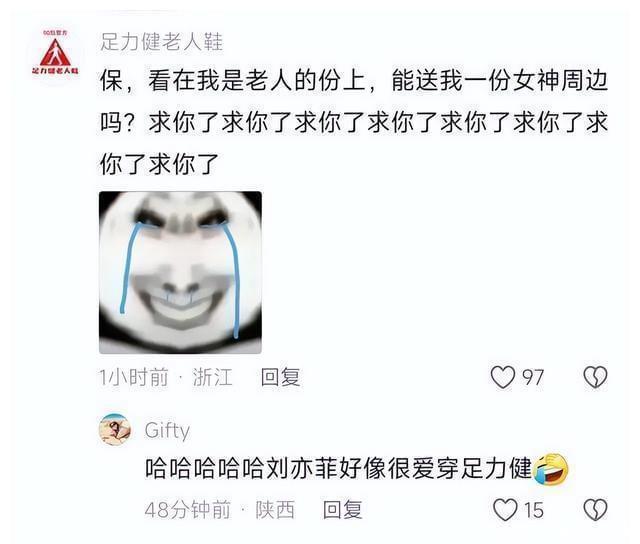This screenshot has height=544, width=640.
Task: Tap the 1小时前 timestamp
Action: coord(134,377)
